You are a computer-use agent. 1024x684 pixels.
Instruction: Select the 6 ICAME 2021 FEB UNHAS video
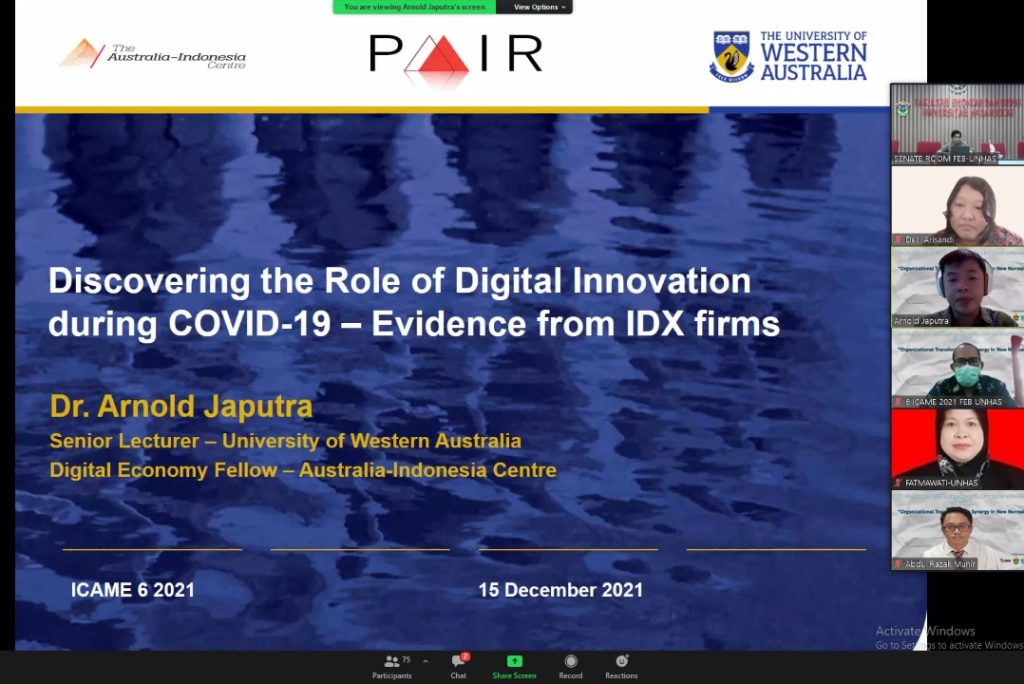[x=957, y=369]
